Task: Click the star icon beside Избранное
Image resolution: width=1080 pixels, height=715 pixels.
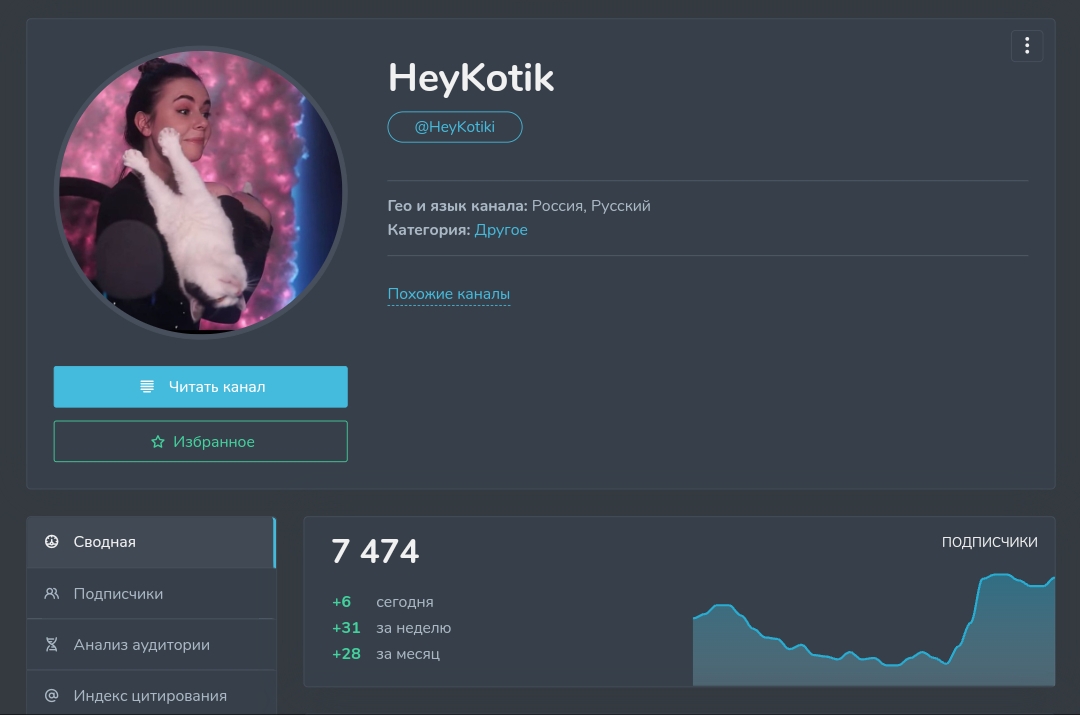Action: coord(157,442)
